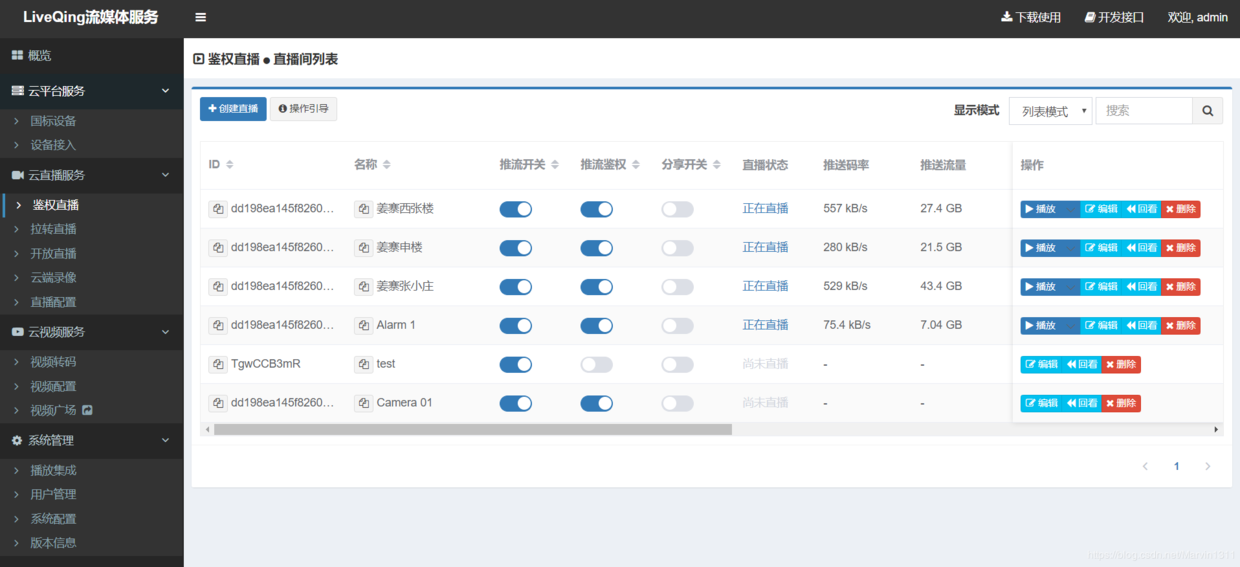Turn off 推流鉴权 for Alarm 1
This screenshot has width=1240, height=567.
click(x=597, y=326)
